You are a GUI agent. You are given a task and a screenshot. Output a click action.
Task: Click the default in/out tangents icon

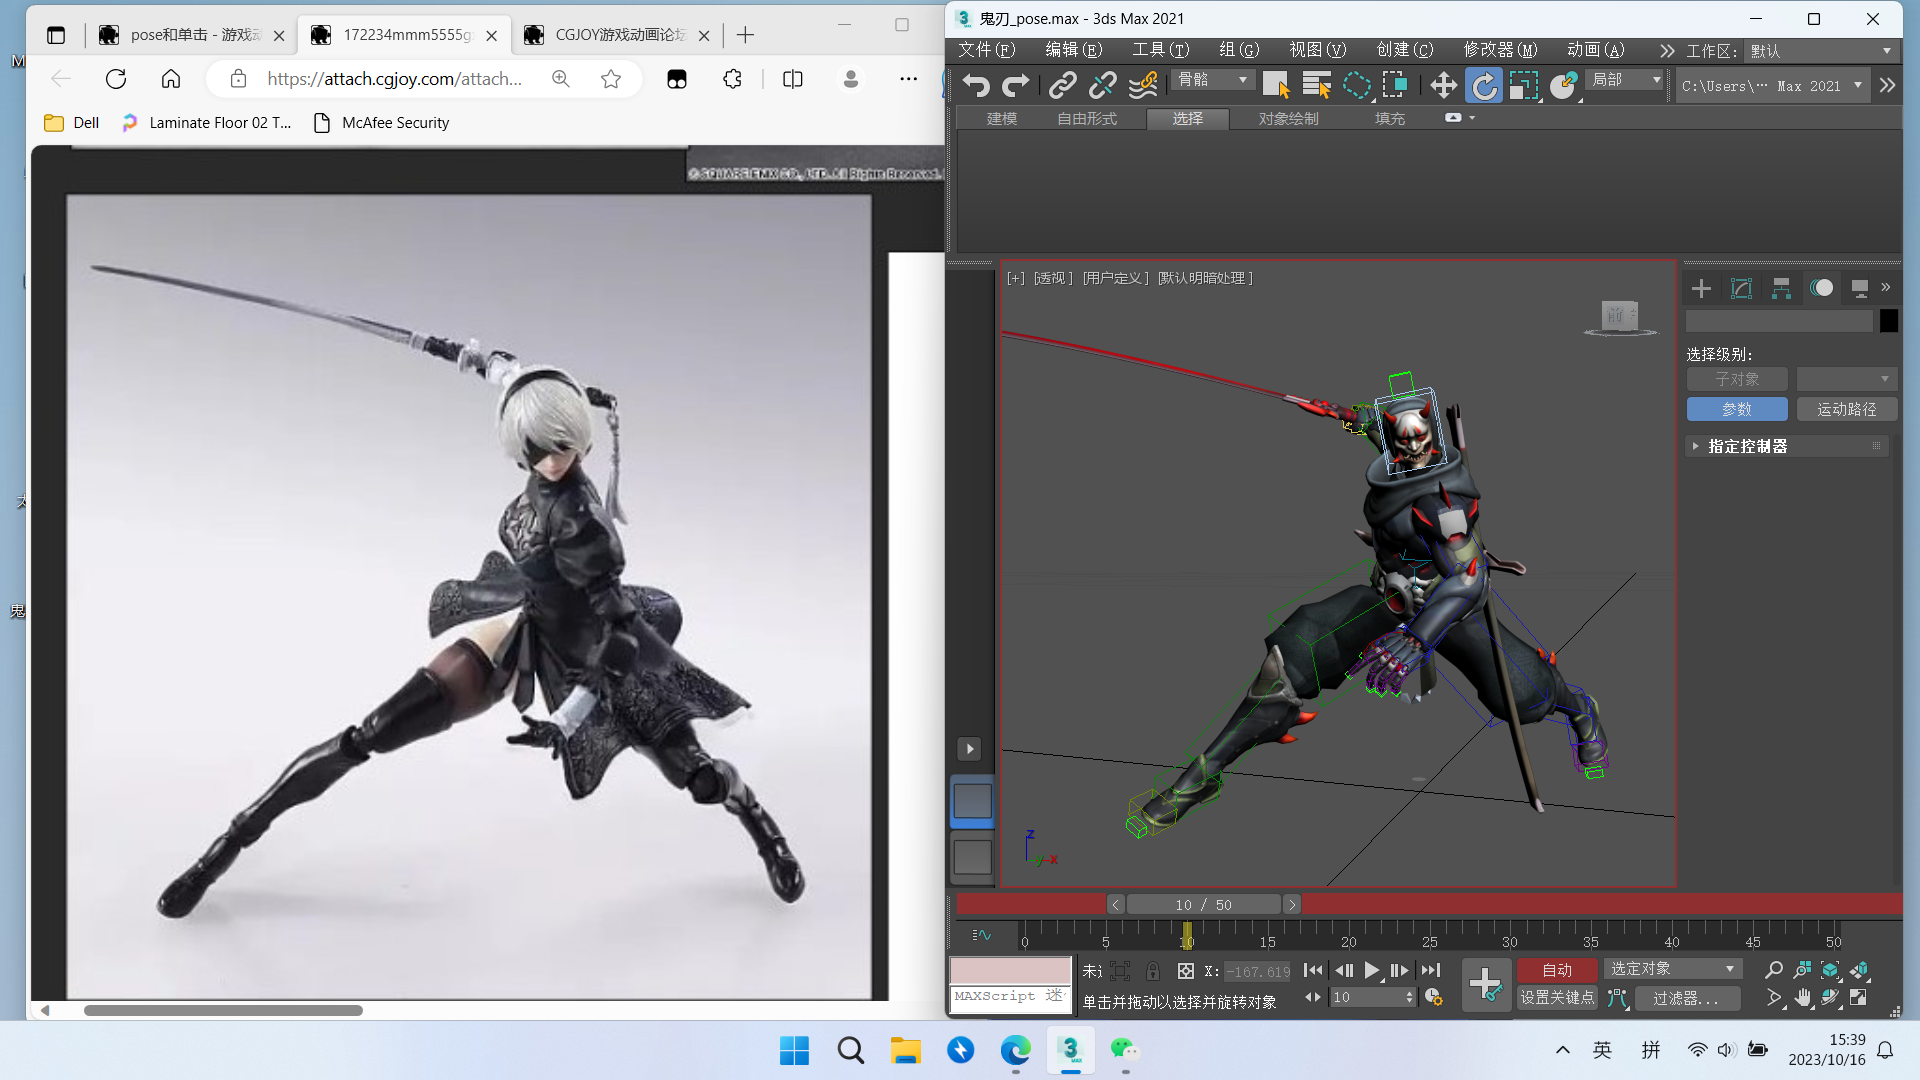click(1617, 998)
